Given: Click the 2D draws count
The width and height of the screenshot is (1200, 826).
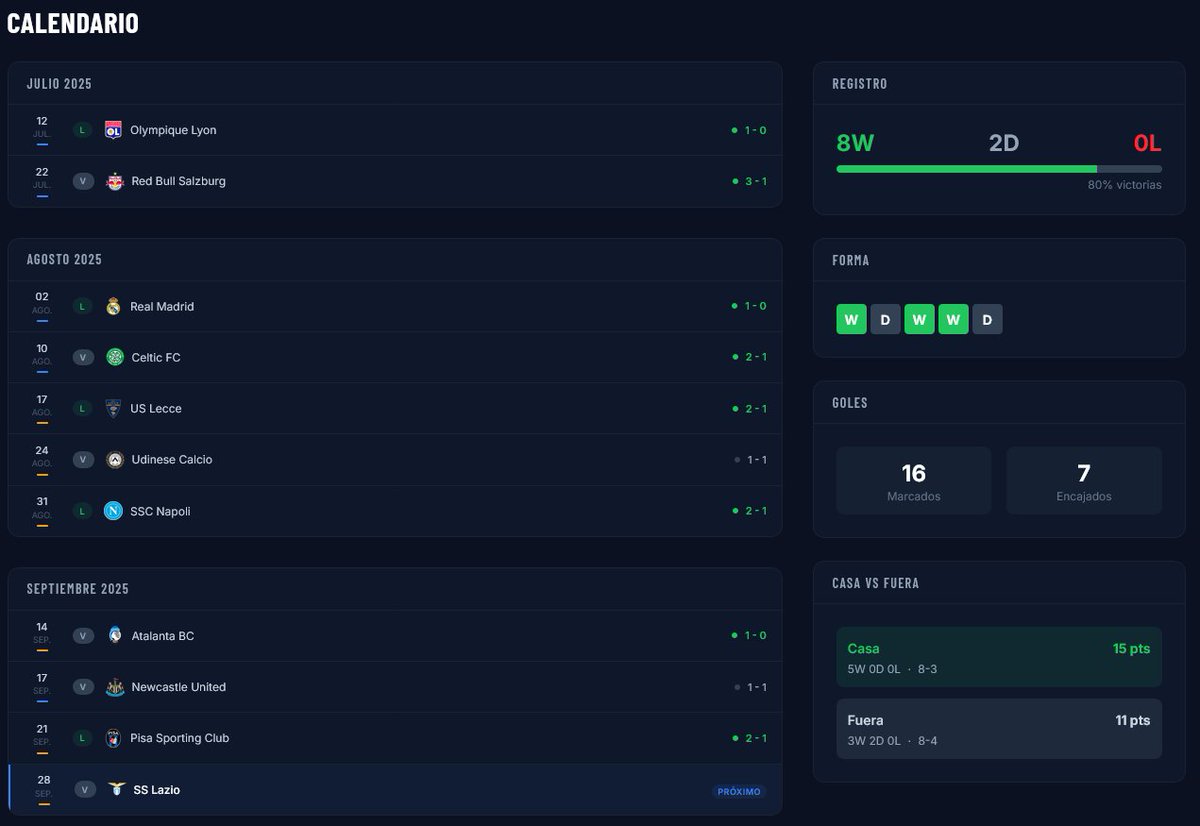Looking at the screenshot, I should (x=1004, y=143).
